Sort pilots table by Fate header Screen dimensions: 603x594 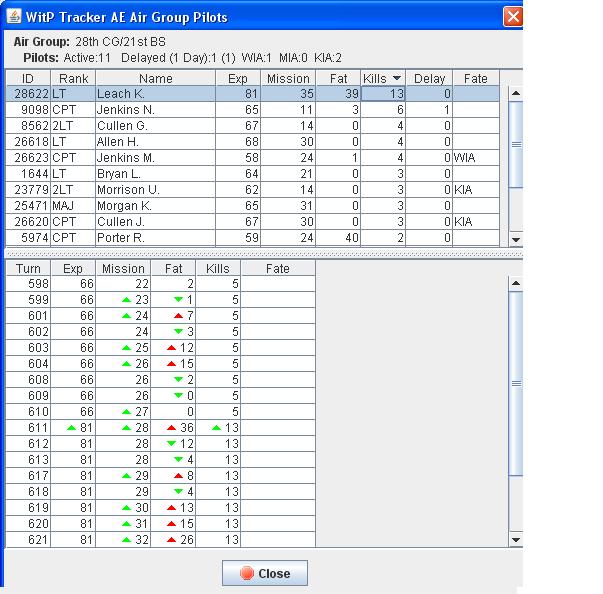(476, 78)
